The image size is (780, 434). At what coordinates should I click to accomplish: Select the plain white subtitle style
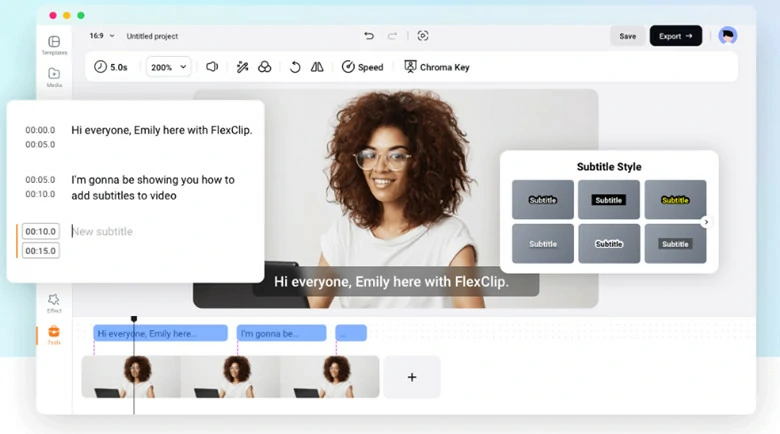click(543, 243)
